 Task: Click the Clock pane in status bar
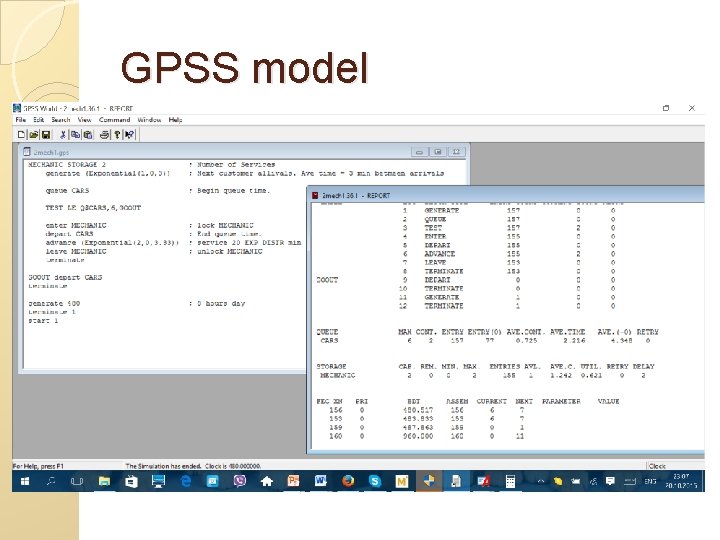675,466
